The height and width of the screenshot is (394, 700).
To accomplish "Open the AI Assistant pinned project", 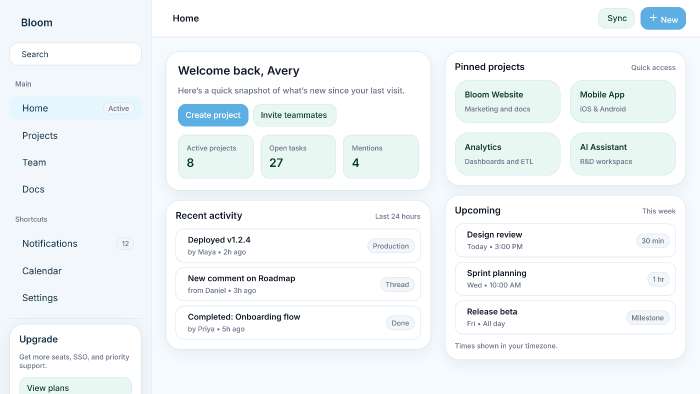I will [x=623, y=154].
